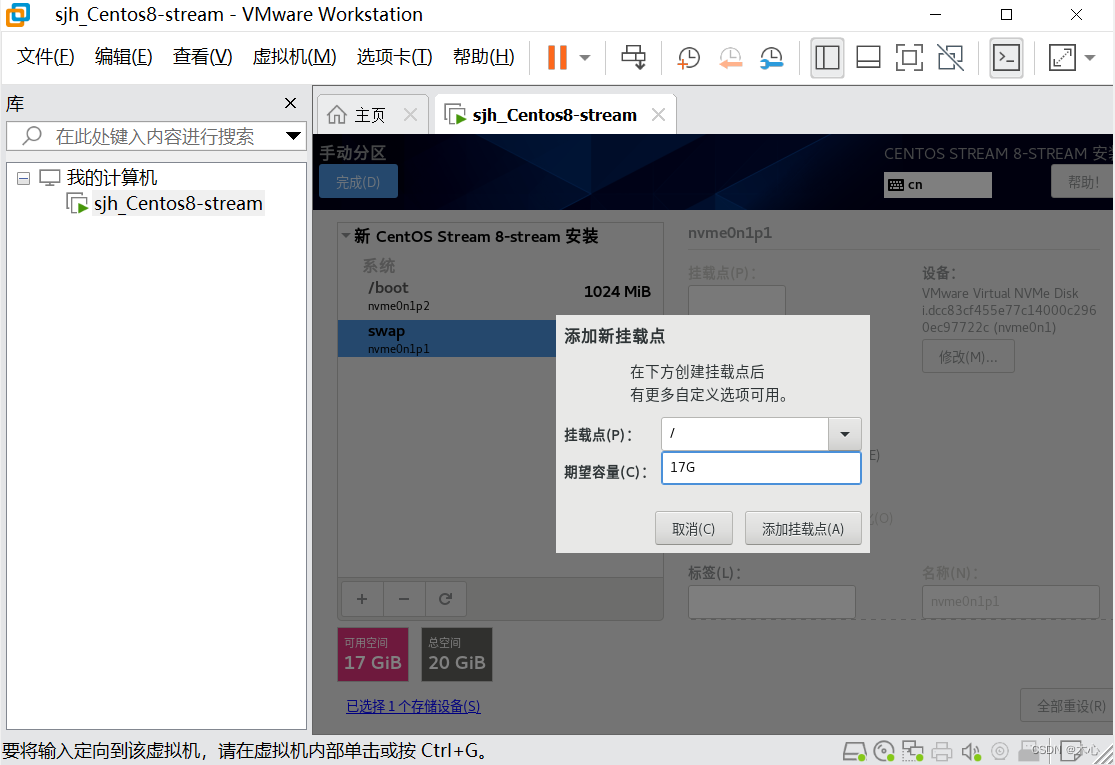Open the 文件(F) menu

click(x=46, y=56)
